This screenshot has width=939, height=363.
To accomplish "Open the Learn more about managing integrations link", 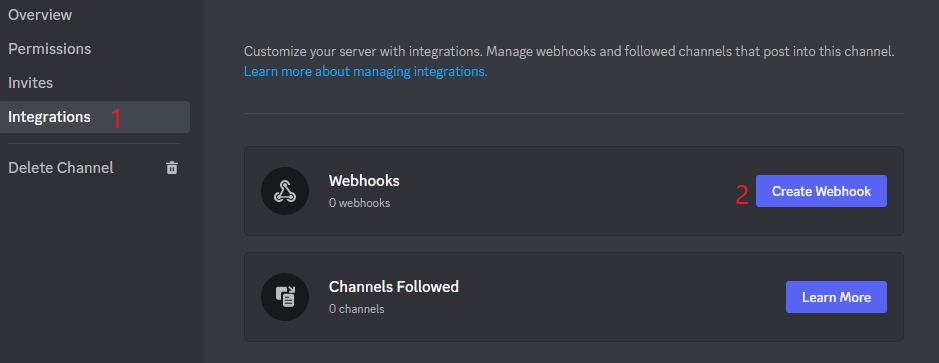I will point(365,72).
